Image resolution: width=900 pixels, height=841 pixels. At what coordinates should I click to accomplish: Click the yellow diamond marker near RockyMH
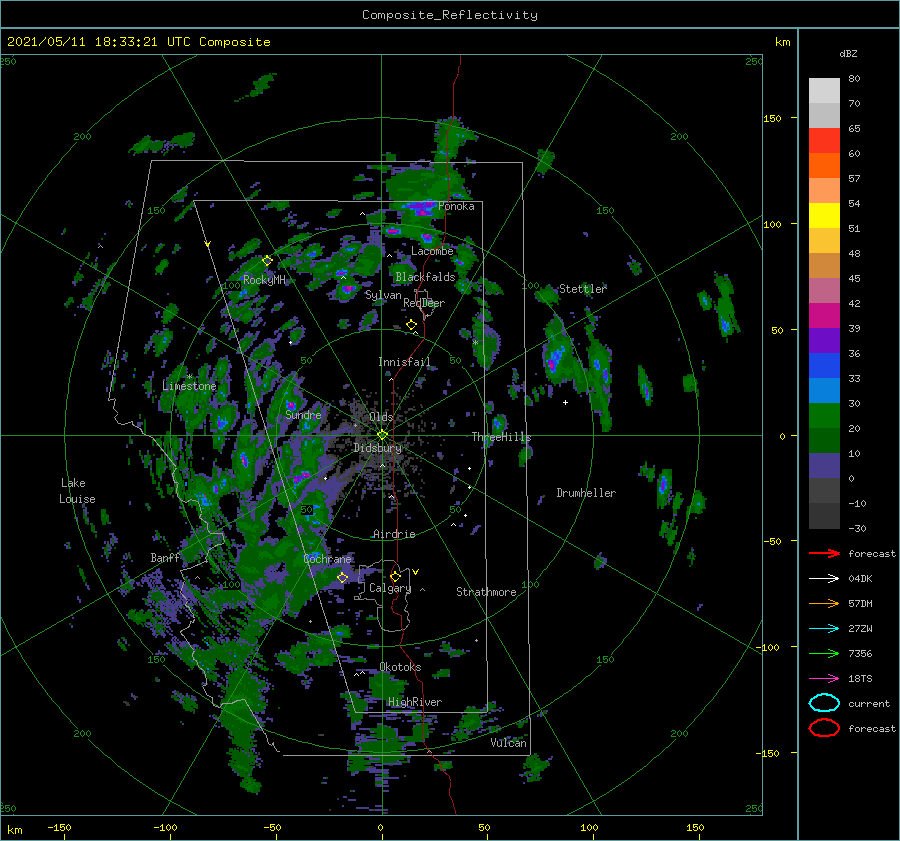tap(267, 261)
